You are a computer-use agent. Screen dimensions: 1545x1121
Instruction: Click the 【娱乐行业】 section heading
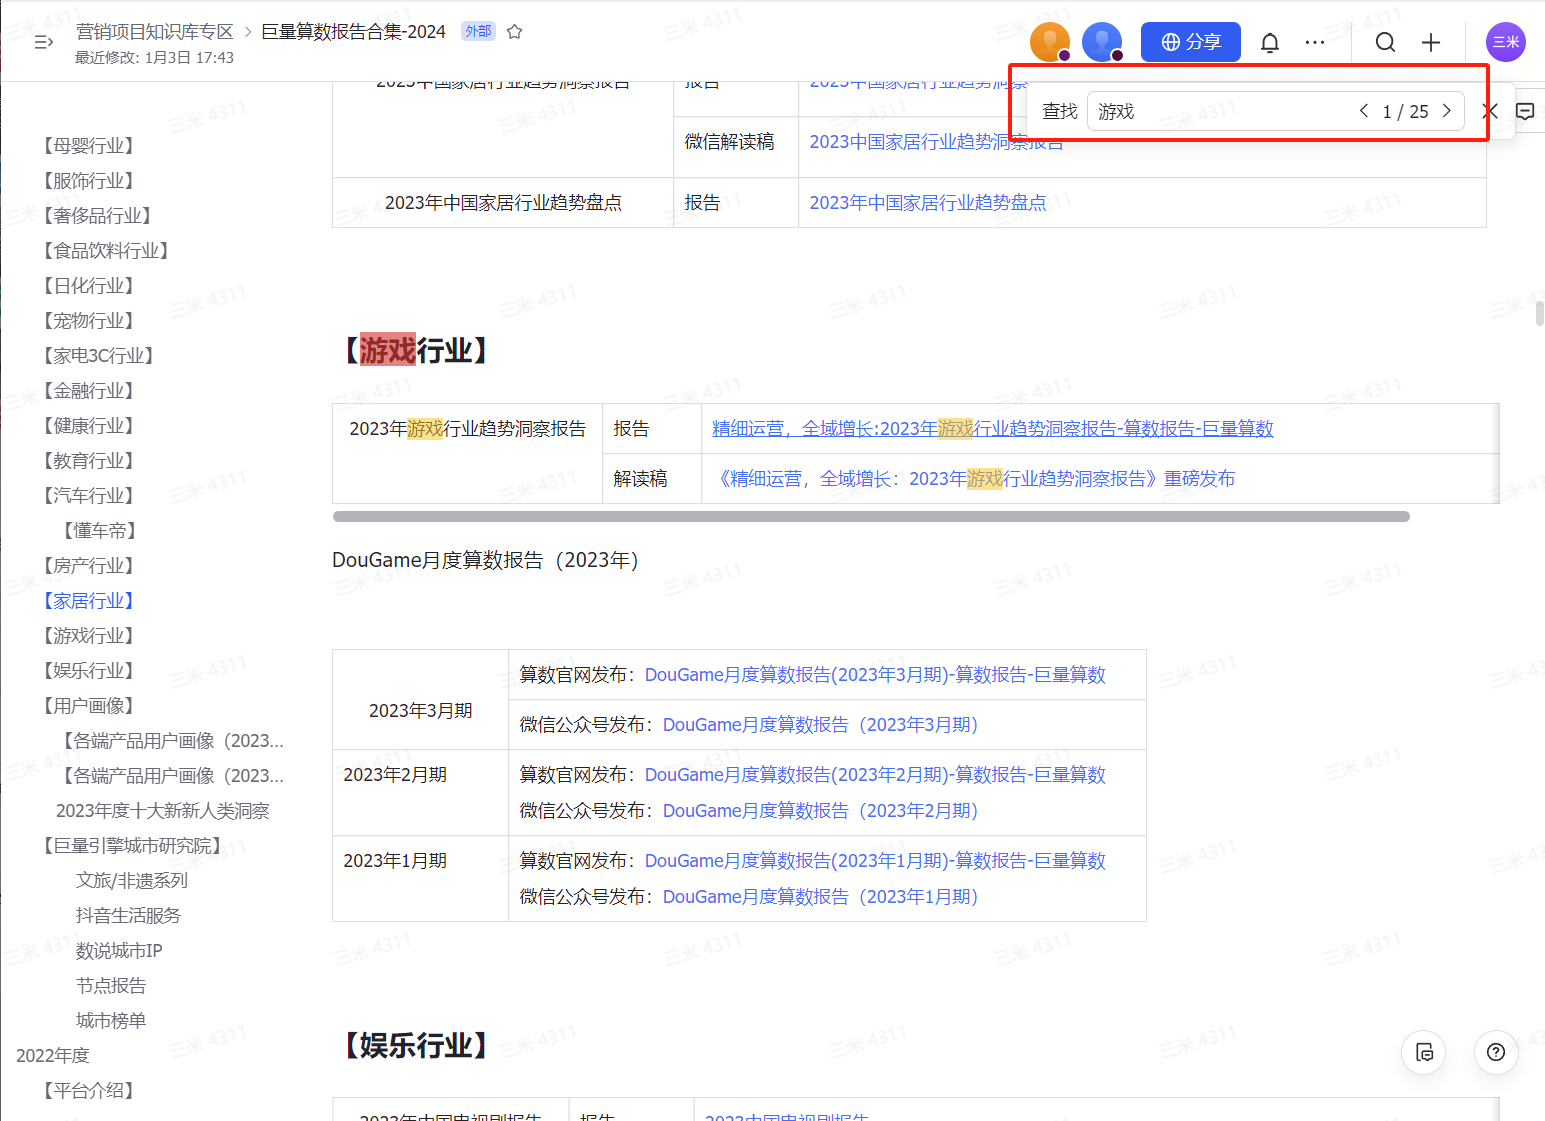click(417, 1046)
